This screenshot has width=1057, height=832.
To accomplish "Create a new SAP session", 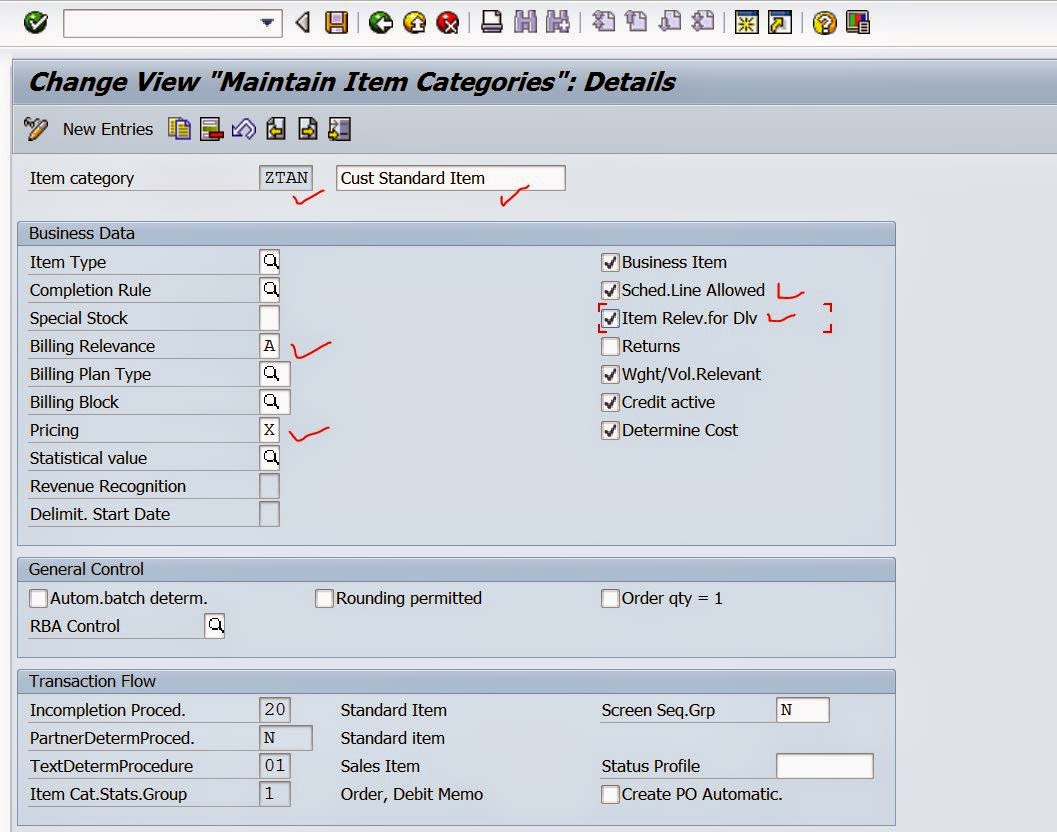I will pos(745,21).
